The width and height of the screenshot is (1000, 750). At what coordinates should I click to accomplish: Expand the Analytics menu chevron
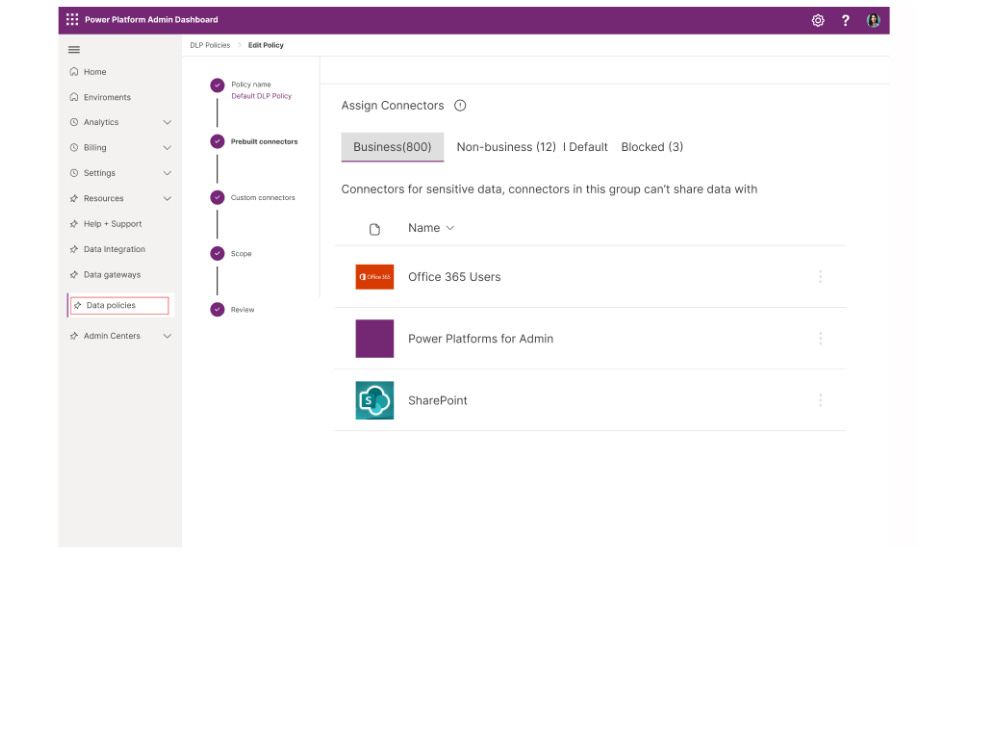click(167, 122)
